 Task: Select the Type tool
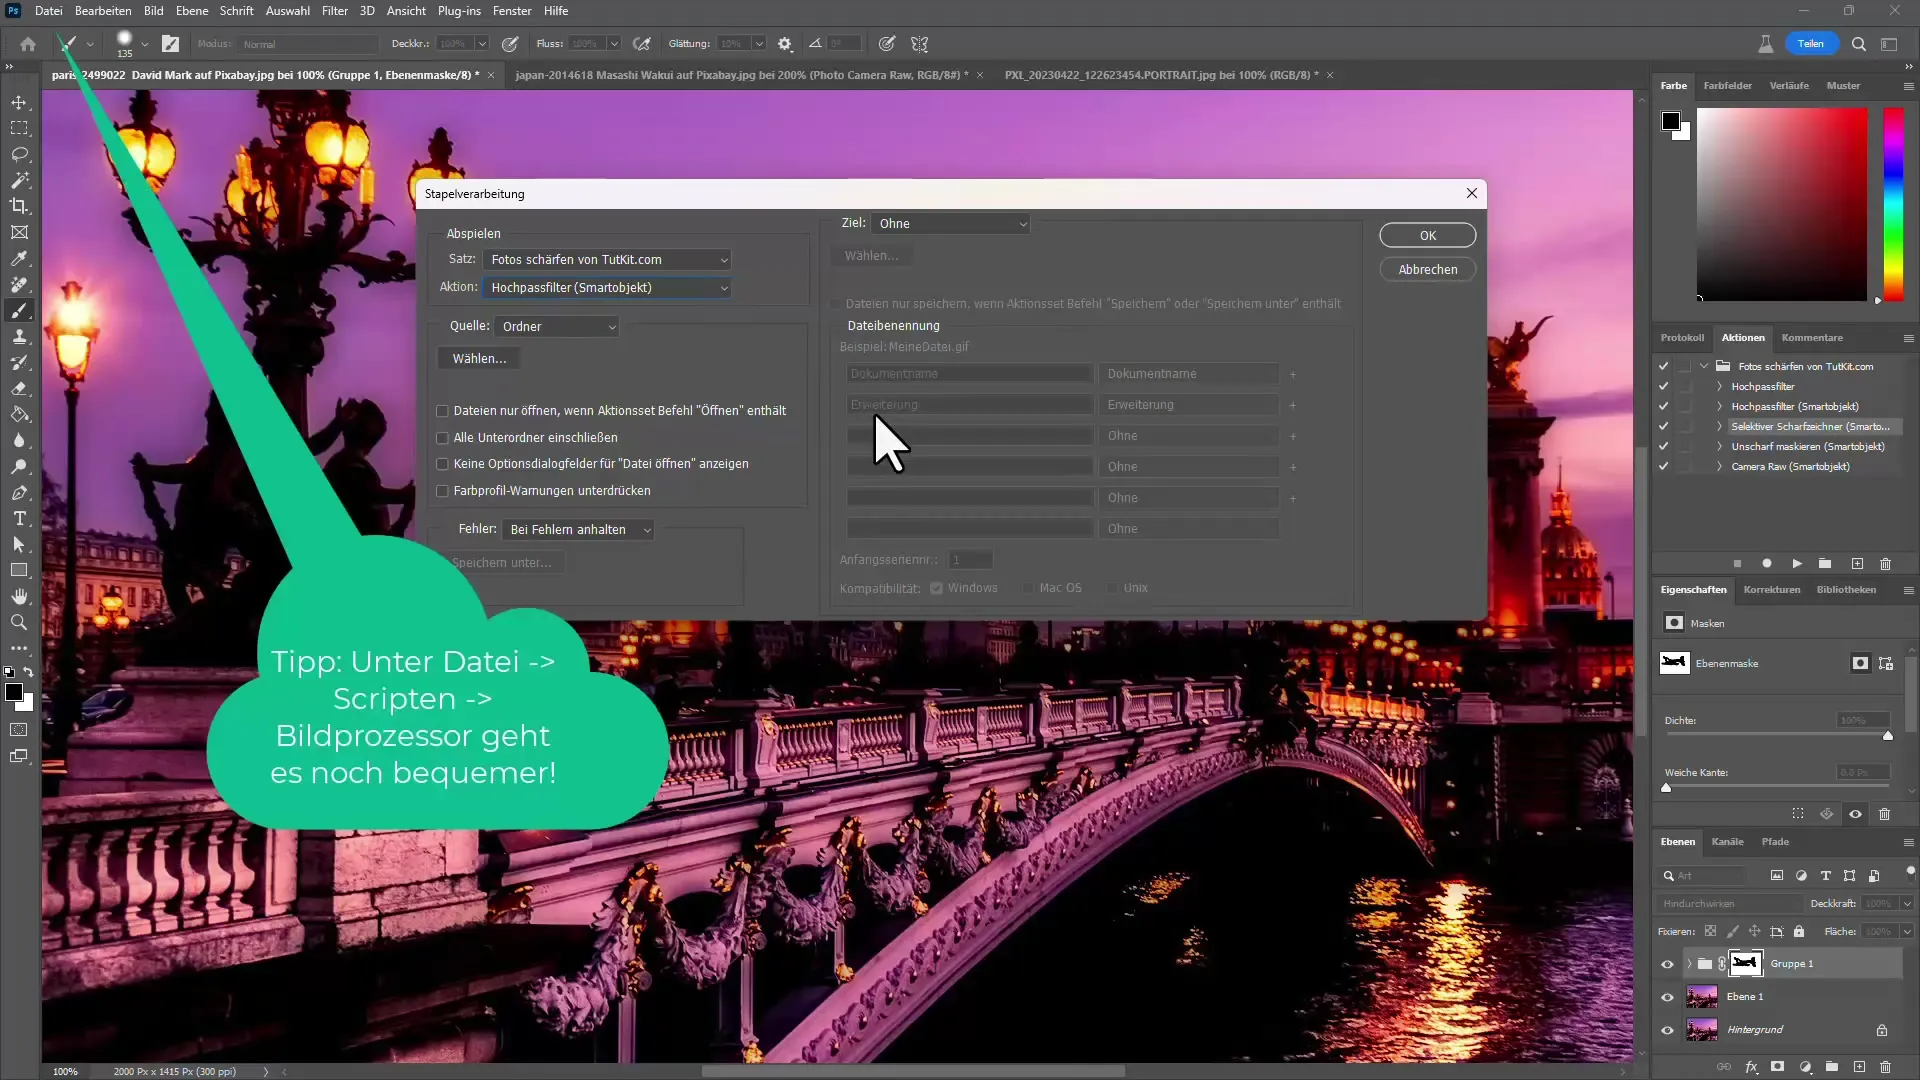[x=19, y=518]
